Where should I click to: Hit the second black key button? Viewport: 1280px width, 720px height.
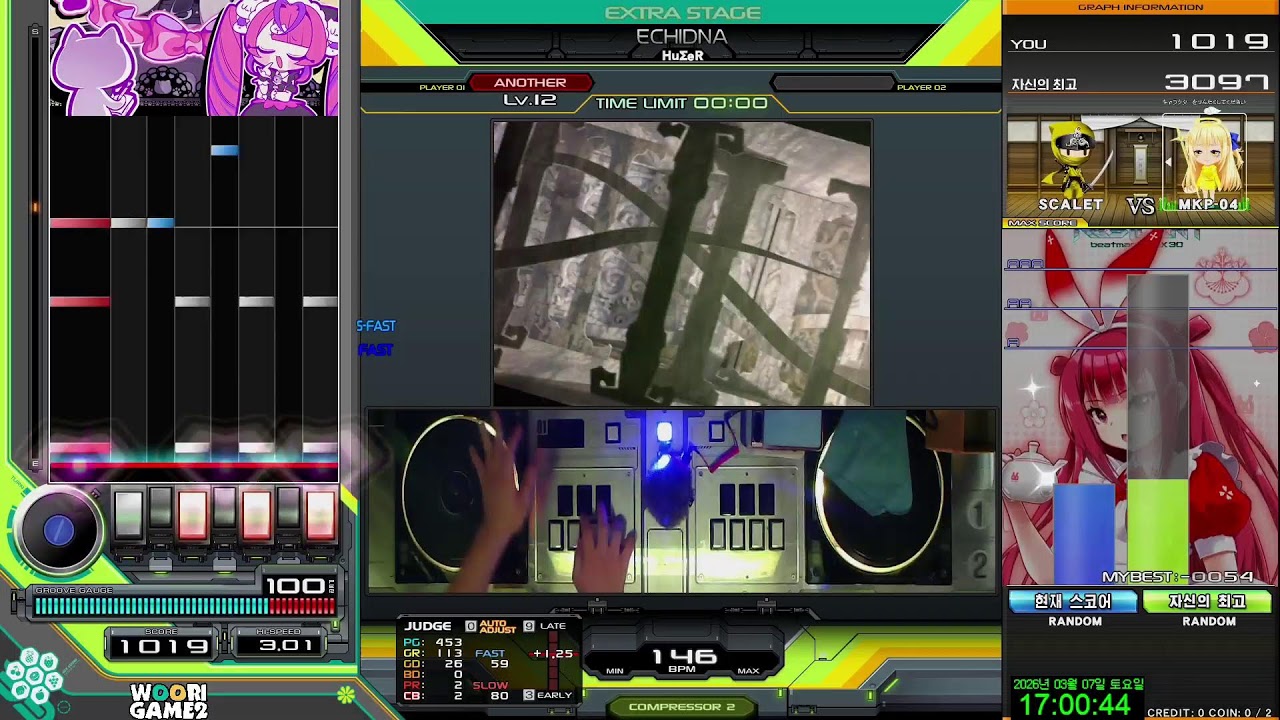click(x=160, y=510)
